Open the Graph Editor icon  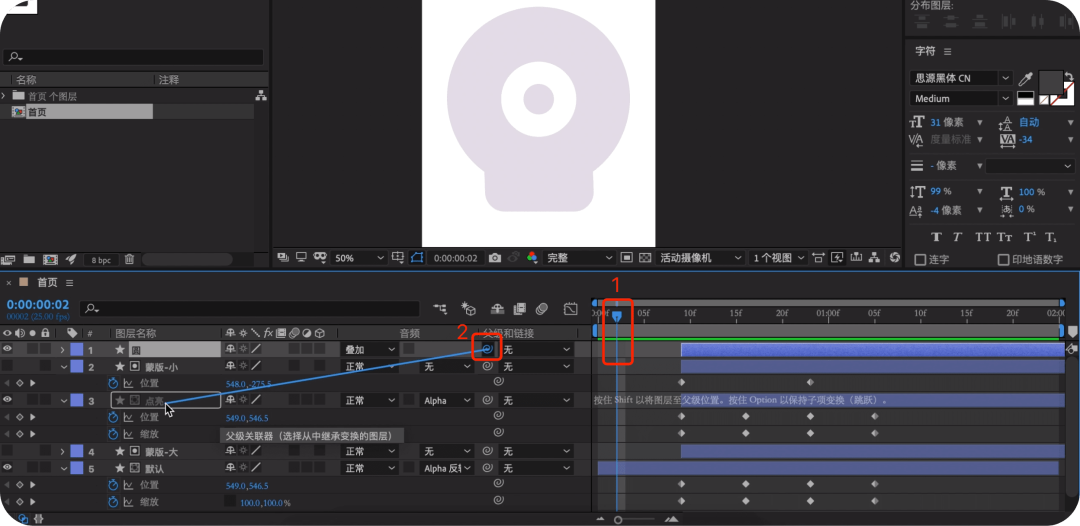(x=570, y=308)
